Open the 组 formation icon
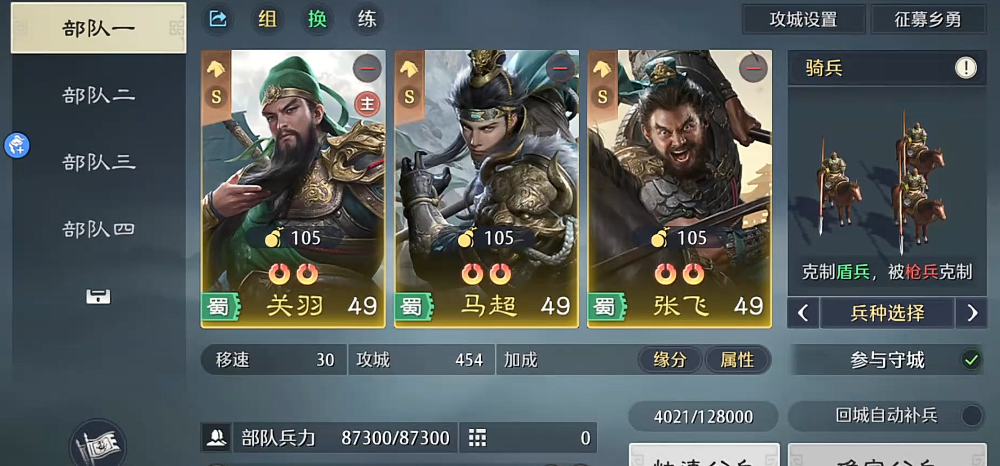1000x466 pixels. [x=267, y=19]
